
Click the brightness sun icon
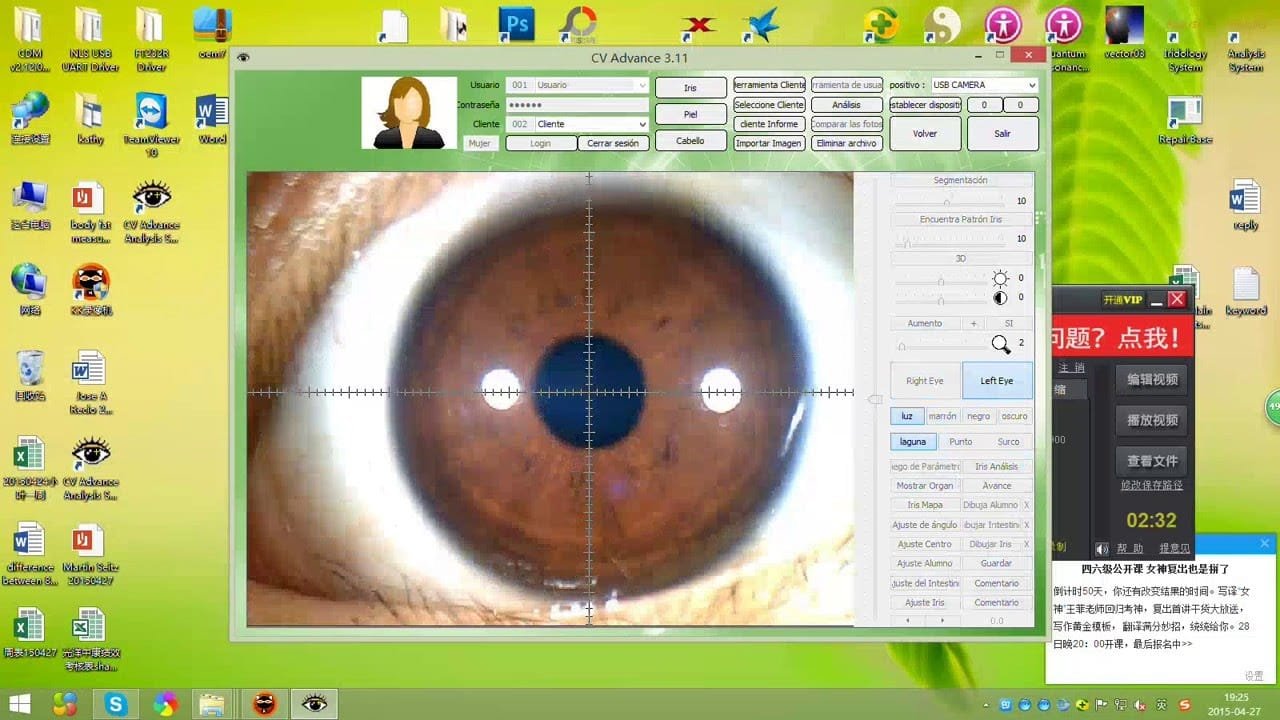1000,279
